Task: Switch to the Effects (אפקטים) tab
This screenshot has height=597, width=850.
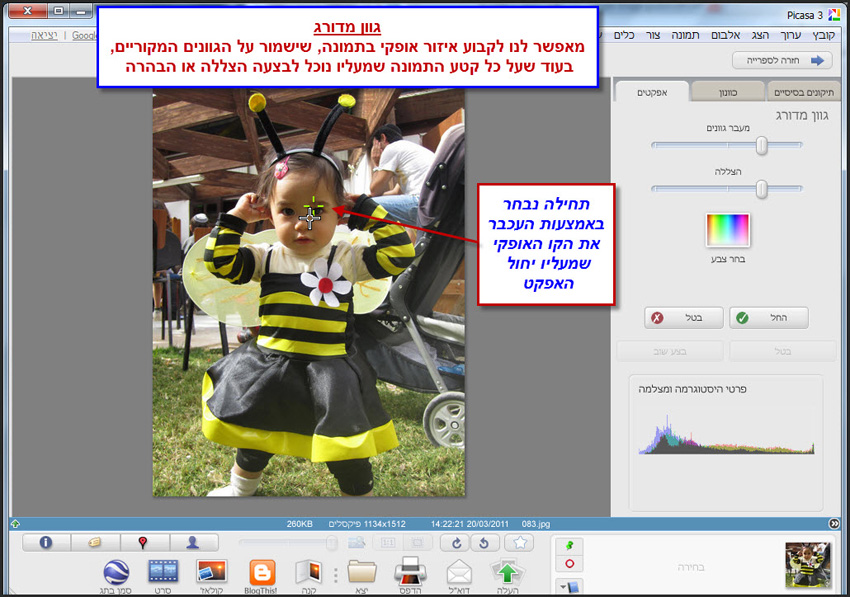Action: point(652,92)
